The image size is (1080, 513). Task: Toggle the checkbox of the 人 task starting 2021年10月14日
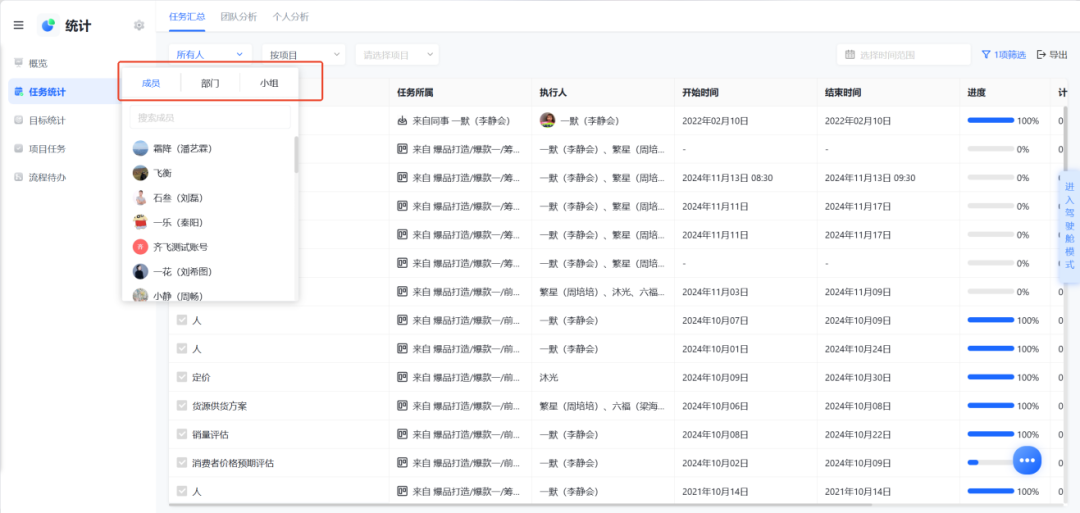tap(182, 491)
